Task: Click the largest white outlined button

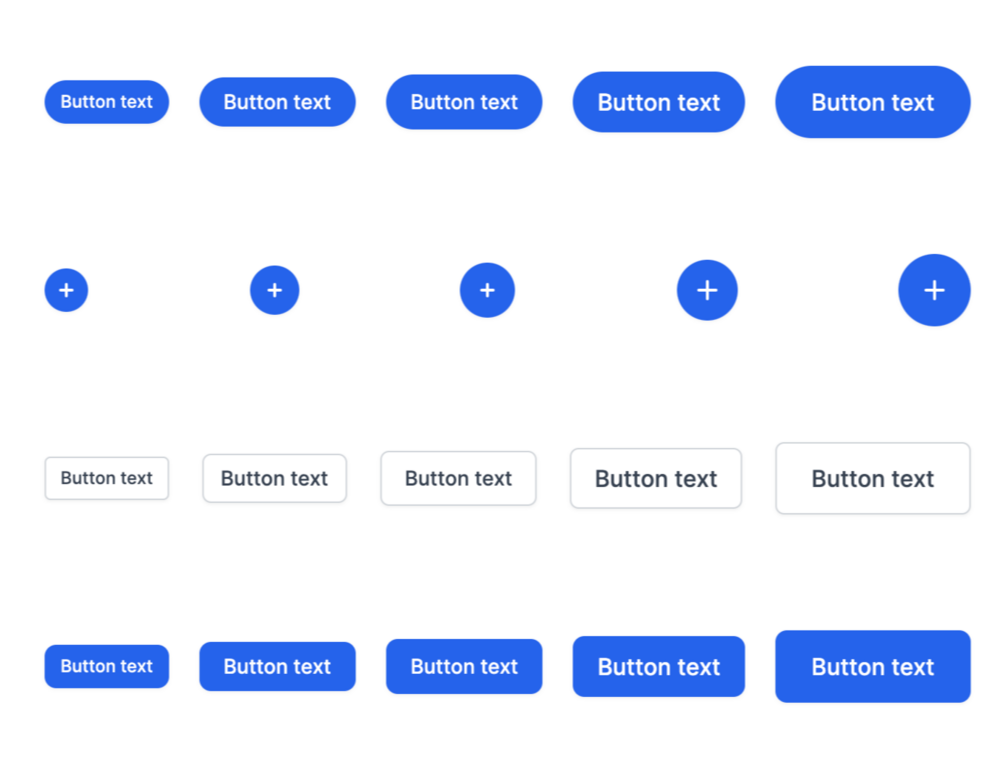Action: click(x=872, y=478)
